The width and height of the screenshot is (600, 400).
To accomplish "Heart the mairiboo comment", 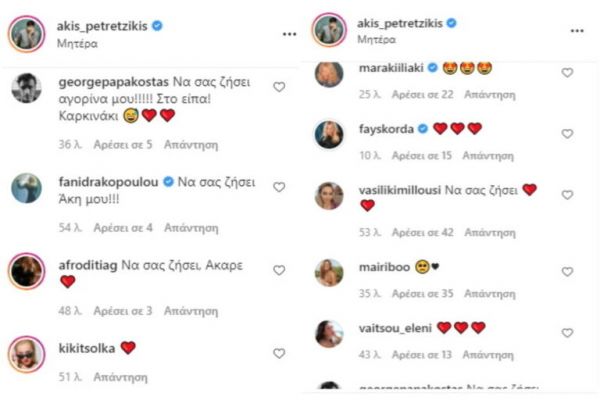I will [x=567, y=269].
